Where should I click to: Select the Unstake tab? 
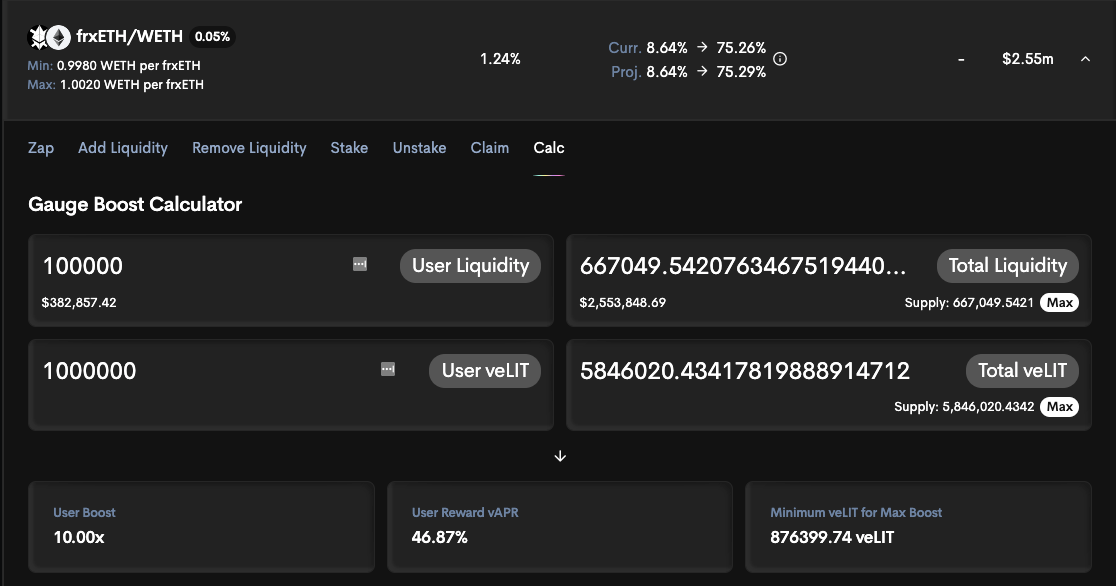[419, 148]
